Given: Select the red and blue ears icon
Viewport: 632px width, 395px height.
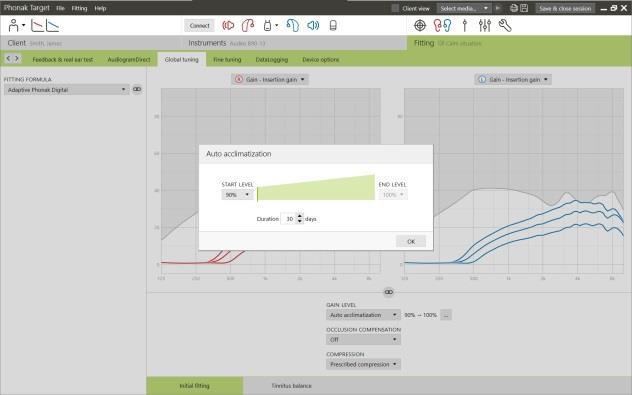Looking at the screenshot, I should pos(442,25).
